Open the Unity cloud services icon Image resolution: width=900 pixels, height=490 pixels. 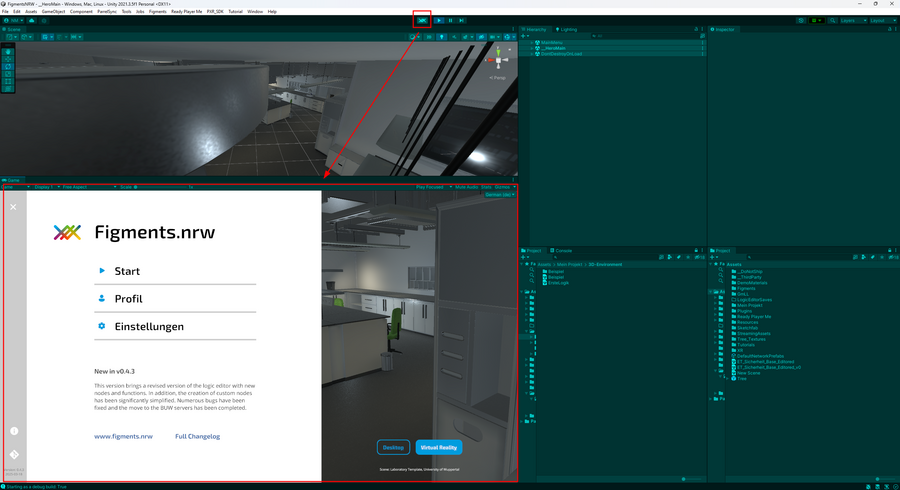(32, 21)
